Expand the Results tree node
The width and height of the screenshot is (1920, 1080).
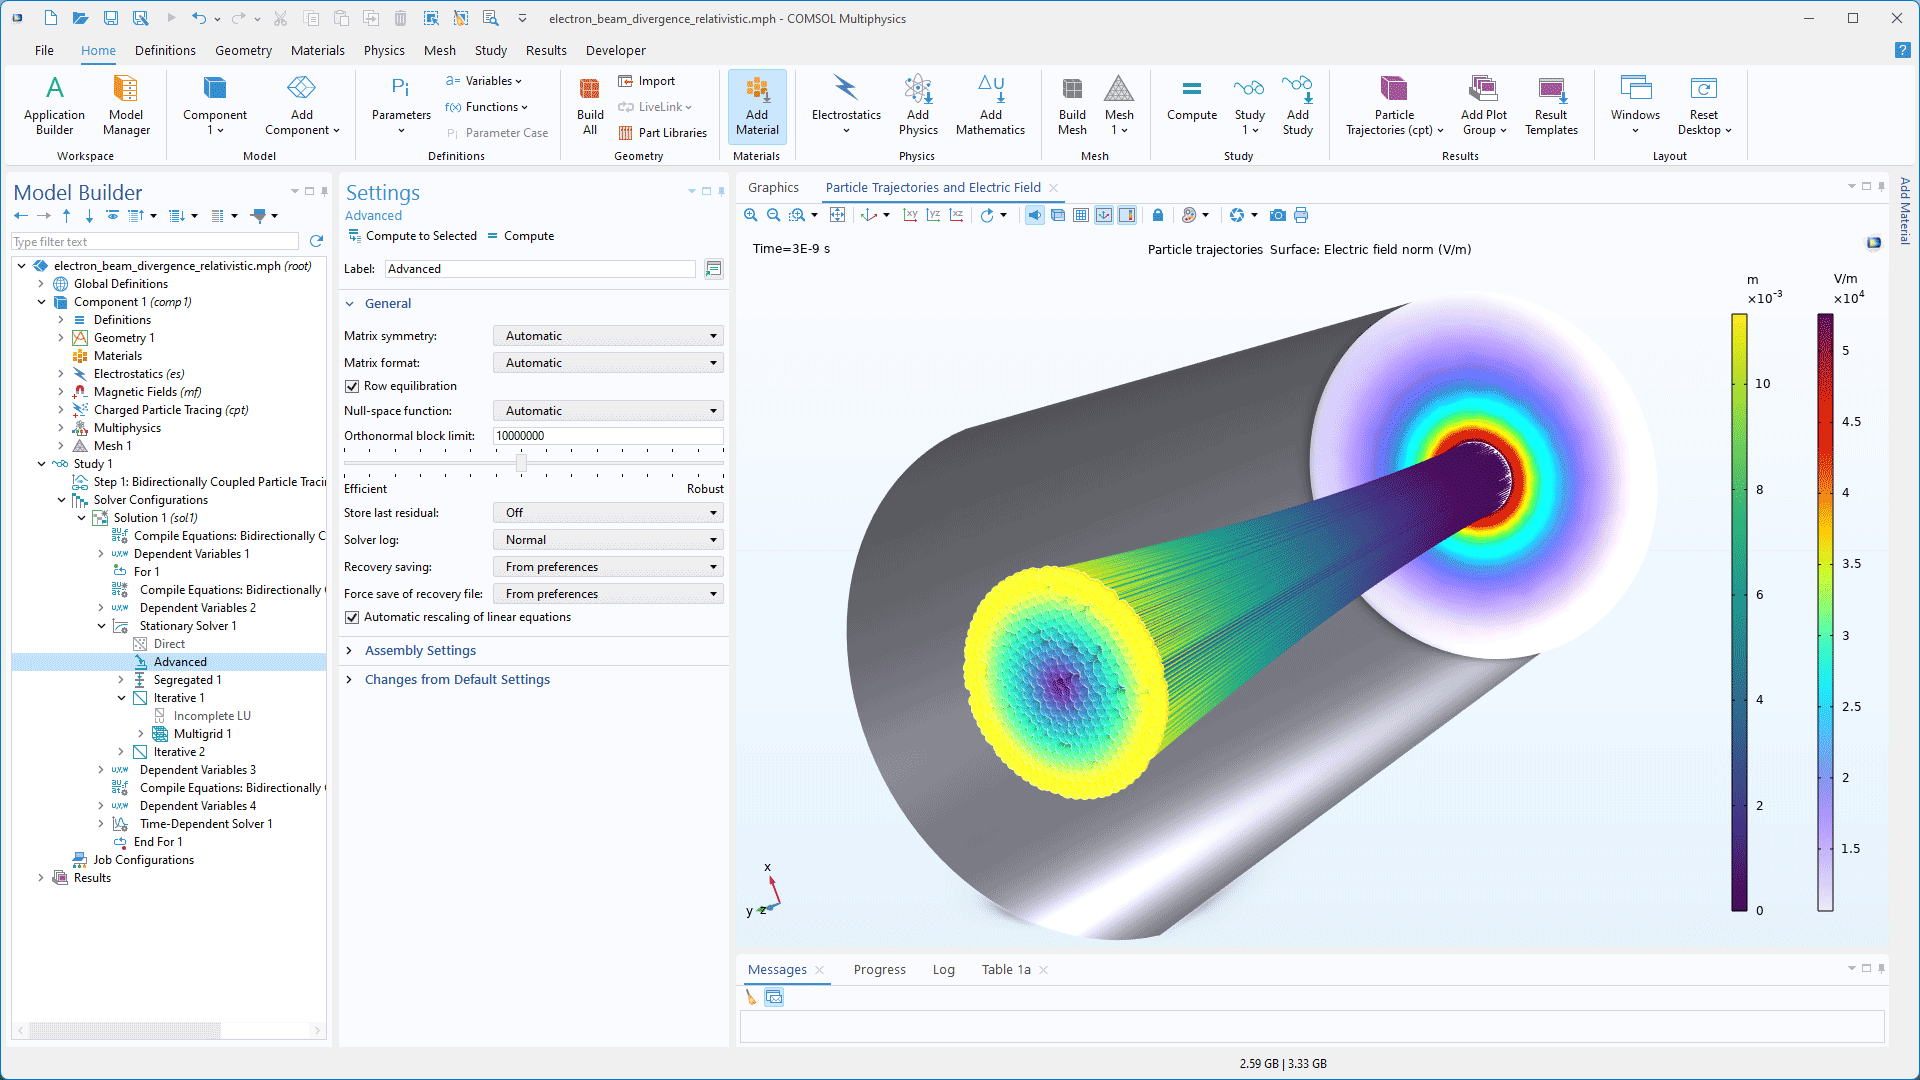41,878
